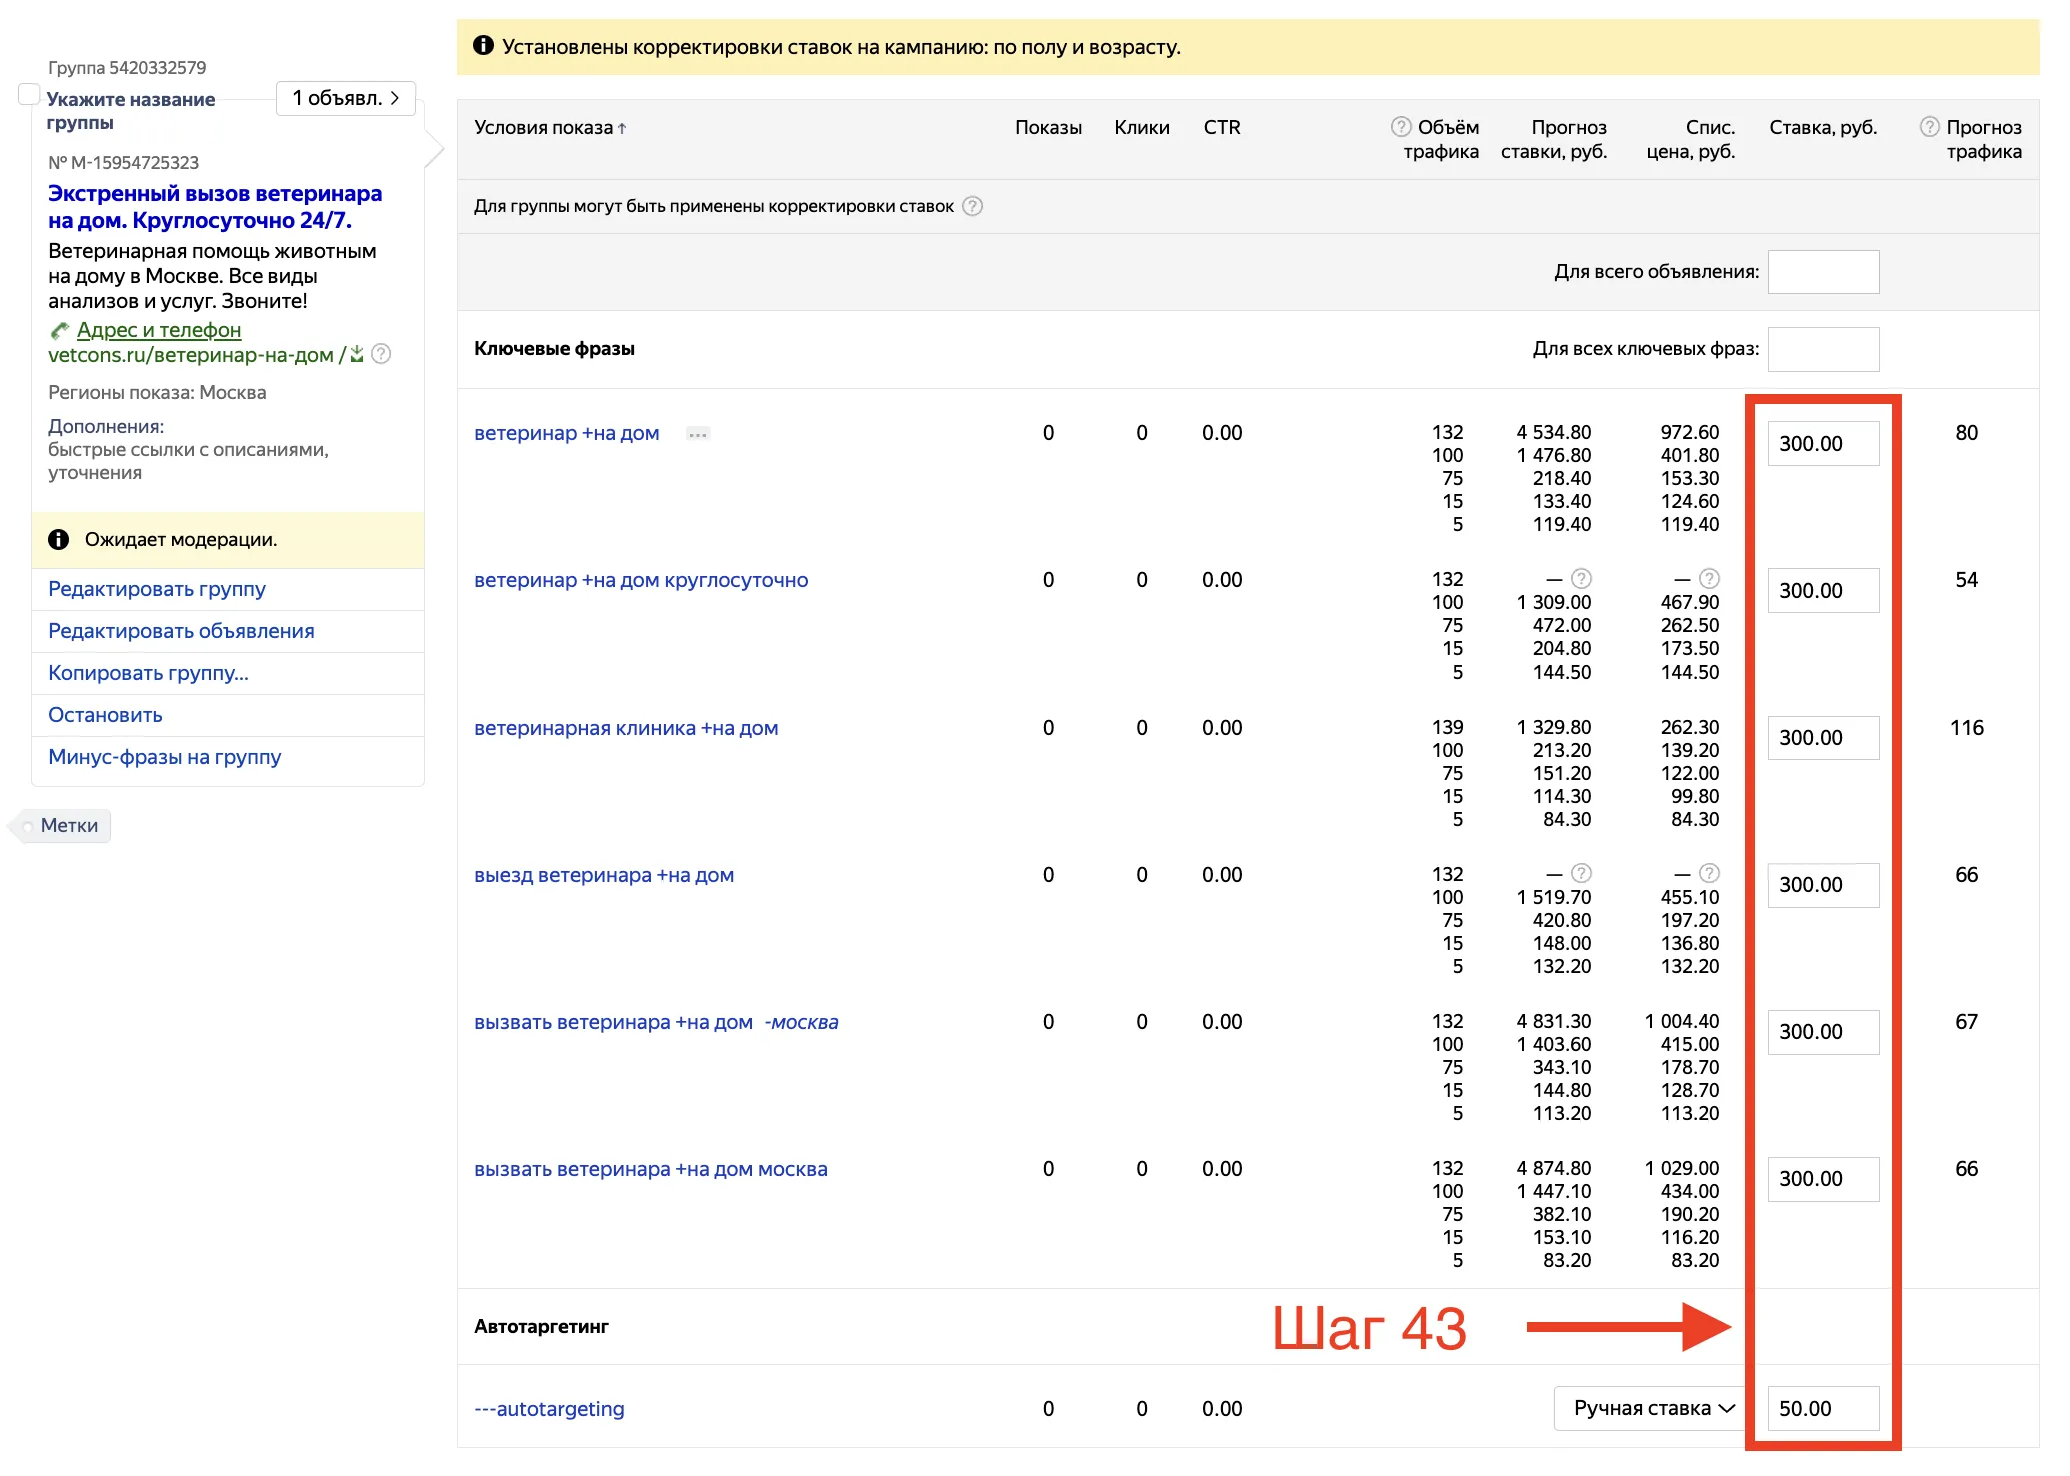Click Остановить to pause the group
The width and height of the screenshot is (2070, 1476).
105,715
